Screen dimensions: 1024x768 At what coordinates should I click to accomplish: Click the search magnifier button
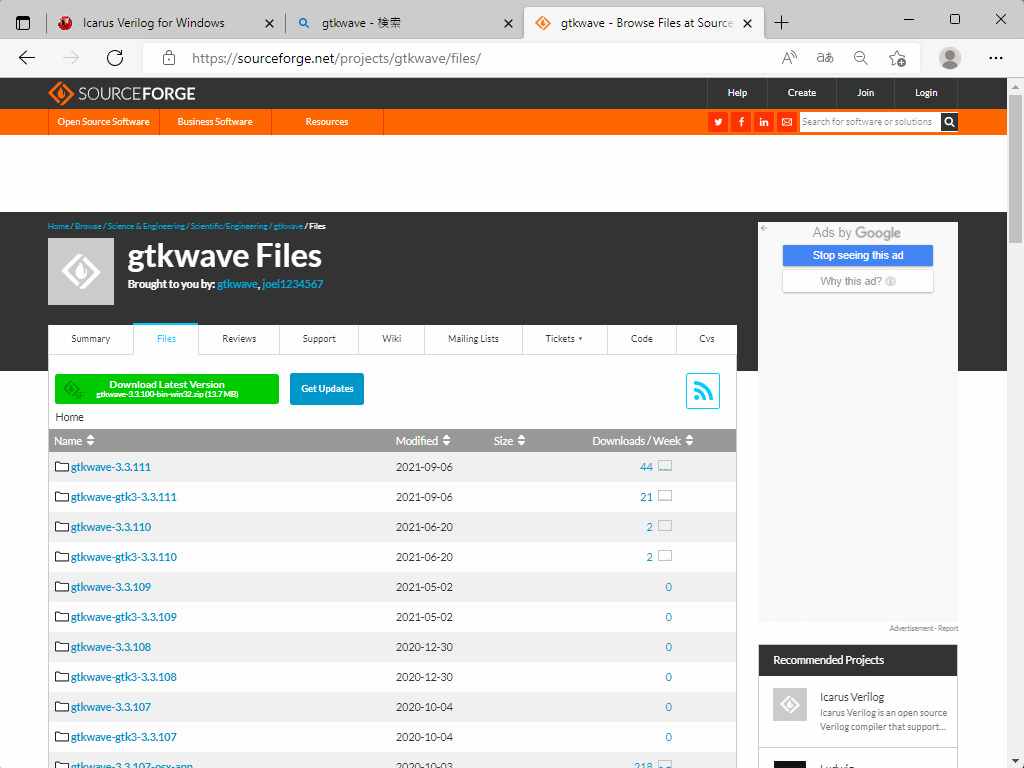click(950, 122)
